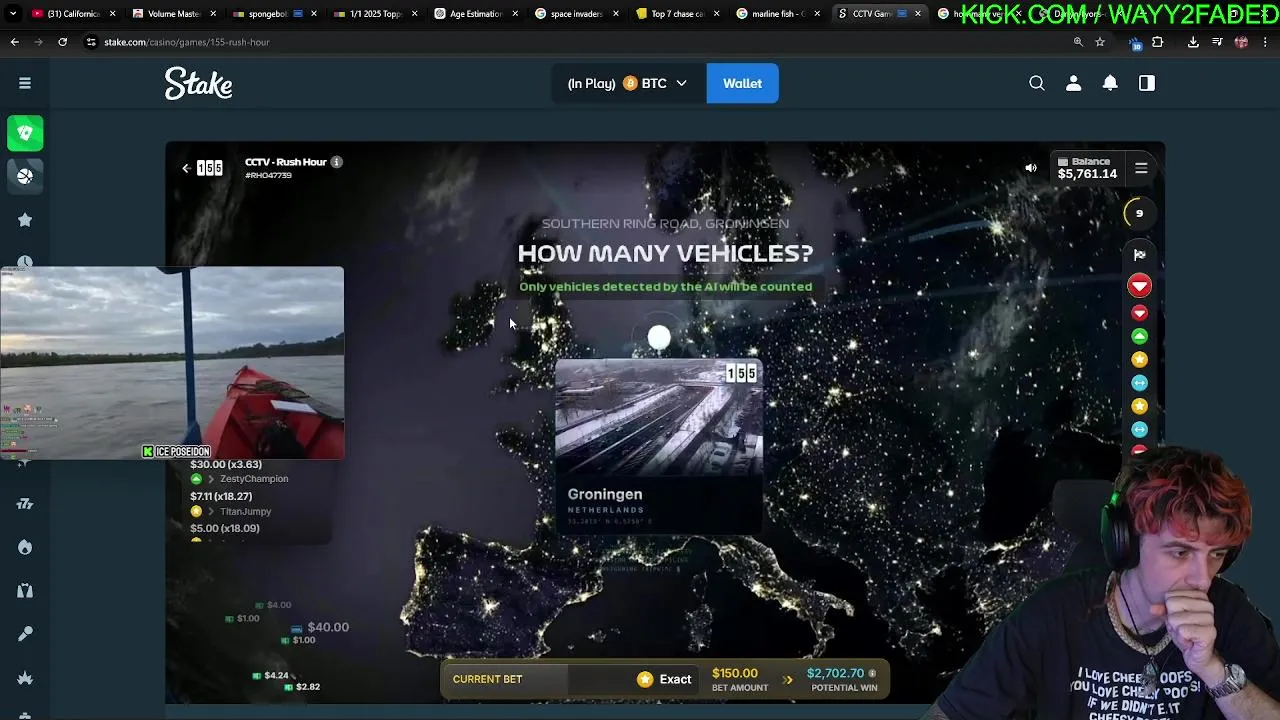Click the checkered flag history icon
1280x720 pixels.
1139,255
